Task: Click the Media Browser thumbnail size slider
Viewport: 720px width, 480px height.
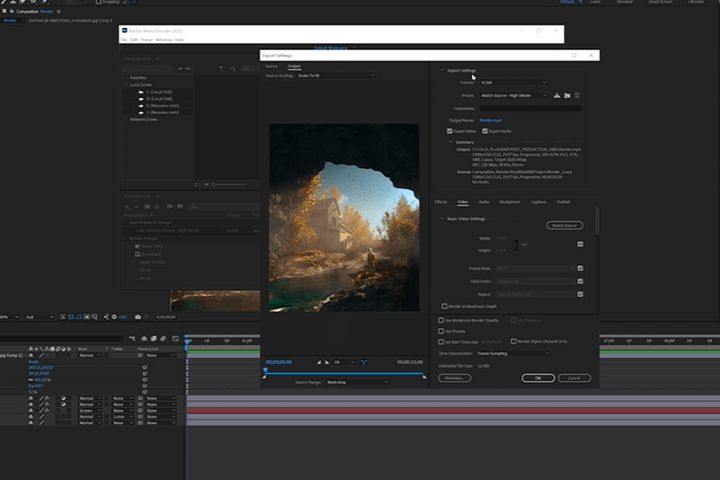Action: (229, 185)
